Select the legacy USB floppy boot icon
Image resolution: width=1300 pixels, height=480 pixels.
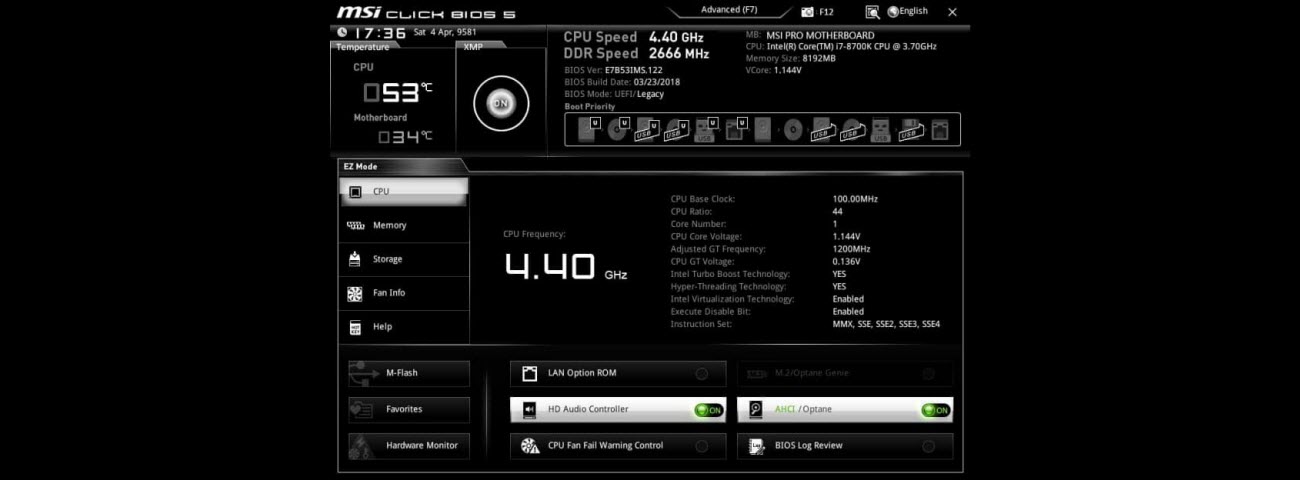click(x=910, y=130)
